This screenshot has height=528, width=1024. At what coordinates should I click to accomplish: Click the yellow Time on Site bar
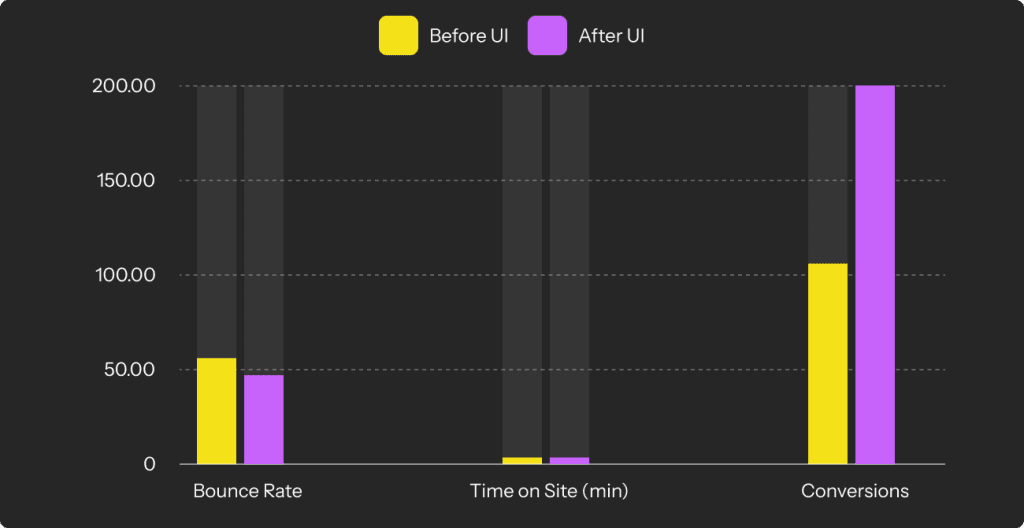522,460
